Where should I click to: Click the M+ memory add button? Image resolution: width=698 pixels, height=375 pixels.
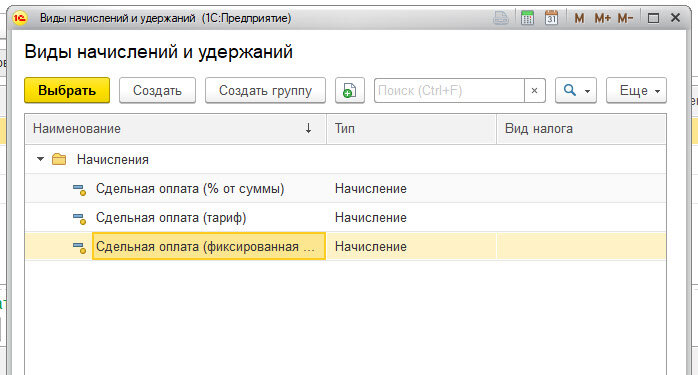603,18
